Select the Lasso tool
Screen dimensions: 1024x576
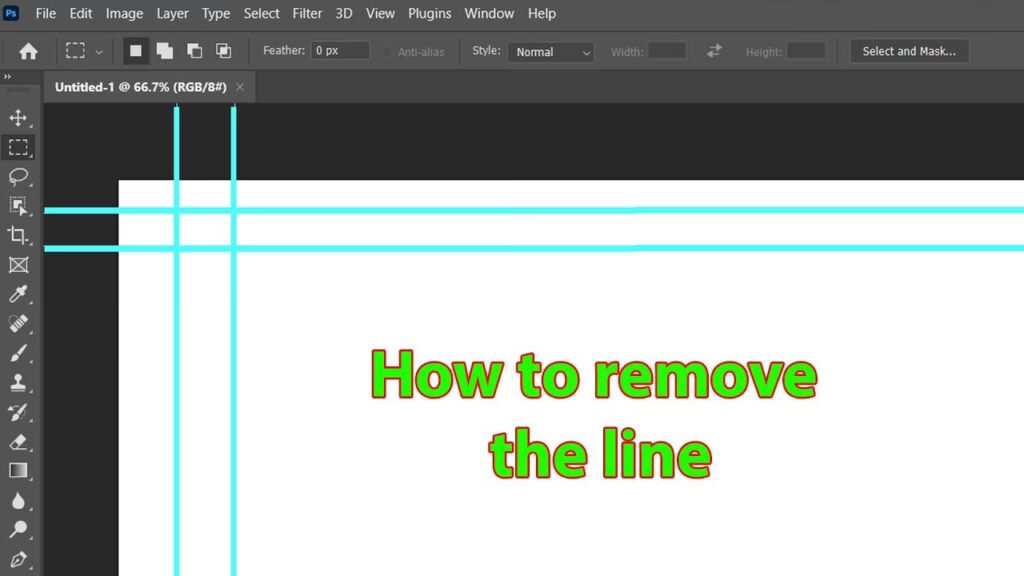[18, 177]
